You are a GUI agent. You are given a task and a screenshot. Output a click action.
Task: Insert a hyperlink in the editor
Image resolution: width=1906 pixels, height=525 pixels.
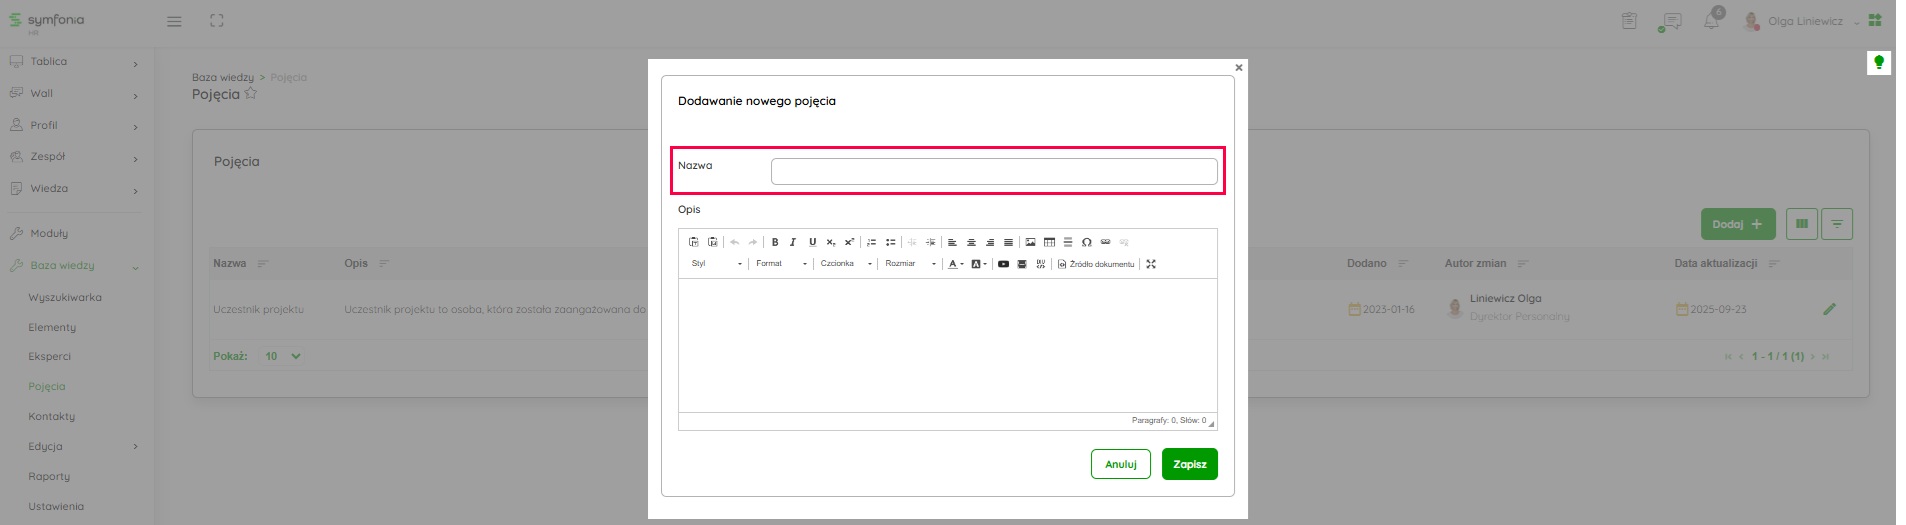(1105, 242)
